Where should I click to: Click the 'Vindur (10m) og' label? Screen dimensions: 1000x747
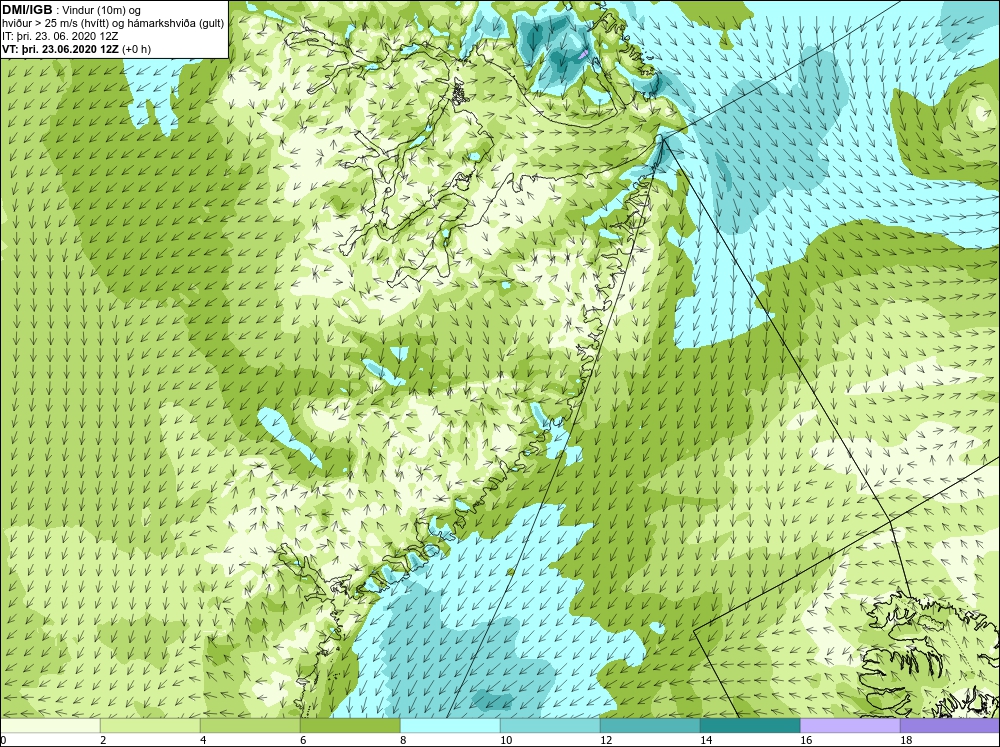coord(103,10)
